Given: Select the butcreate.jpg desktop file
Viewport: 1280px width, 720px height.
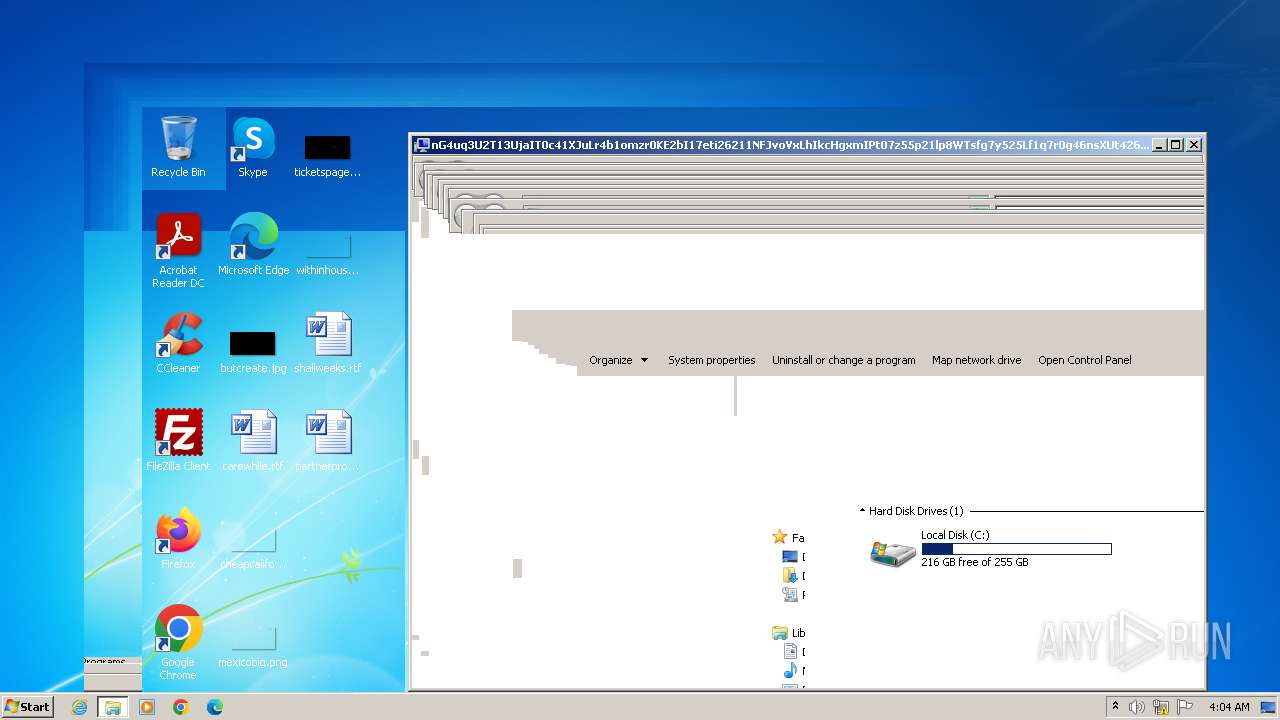Looking at the screenshot, I should click(253, 352).
